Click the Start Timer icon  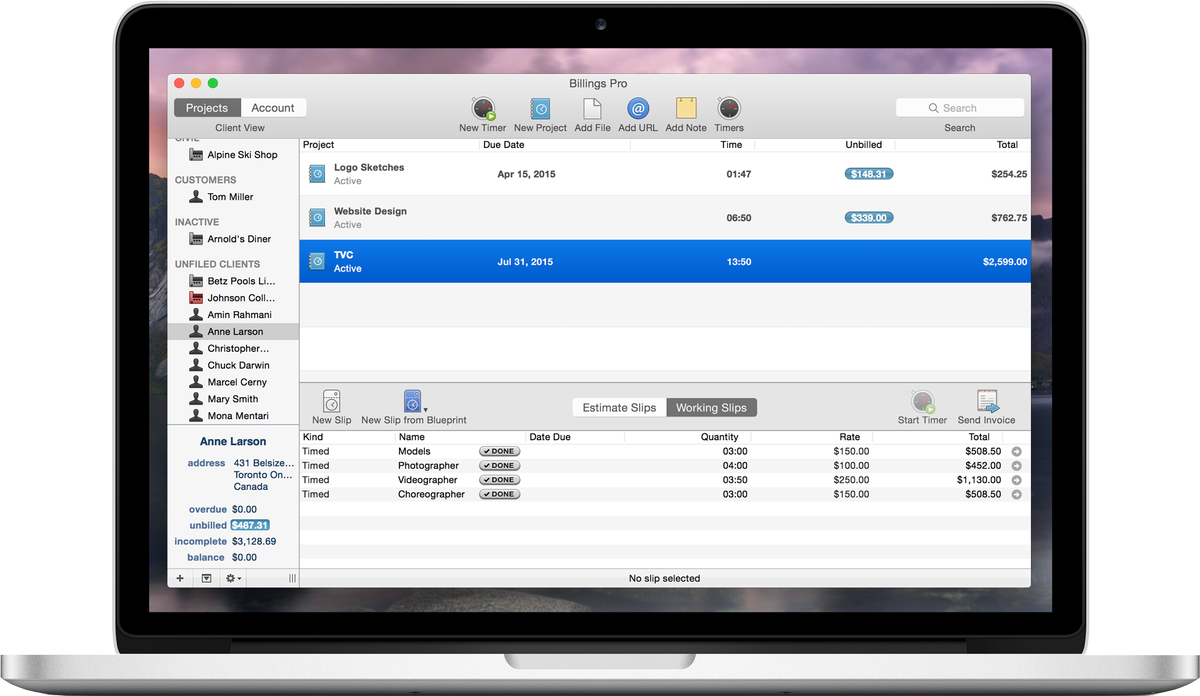coord(922,402)
